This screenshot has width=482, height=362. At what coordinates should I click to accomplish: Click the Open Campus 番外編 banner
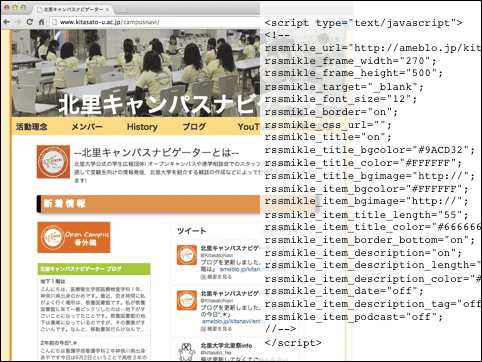74,237
